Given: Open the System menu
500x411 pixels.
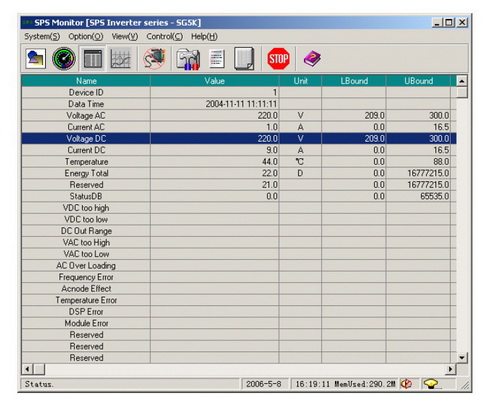Looking at the screenshot, I should 42,36.
